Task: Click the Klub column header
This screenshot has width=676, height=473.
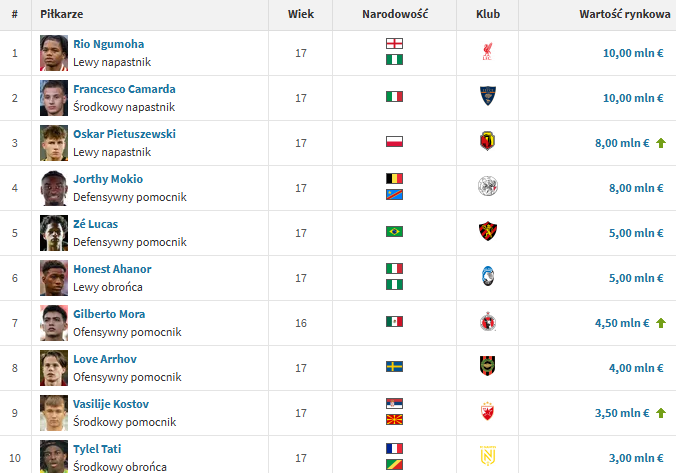Action: point(487,15)
